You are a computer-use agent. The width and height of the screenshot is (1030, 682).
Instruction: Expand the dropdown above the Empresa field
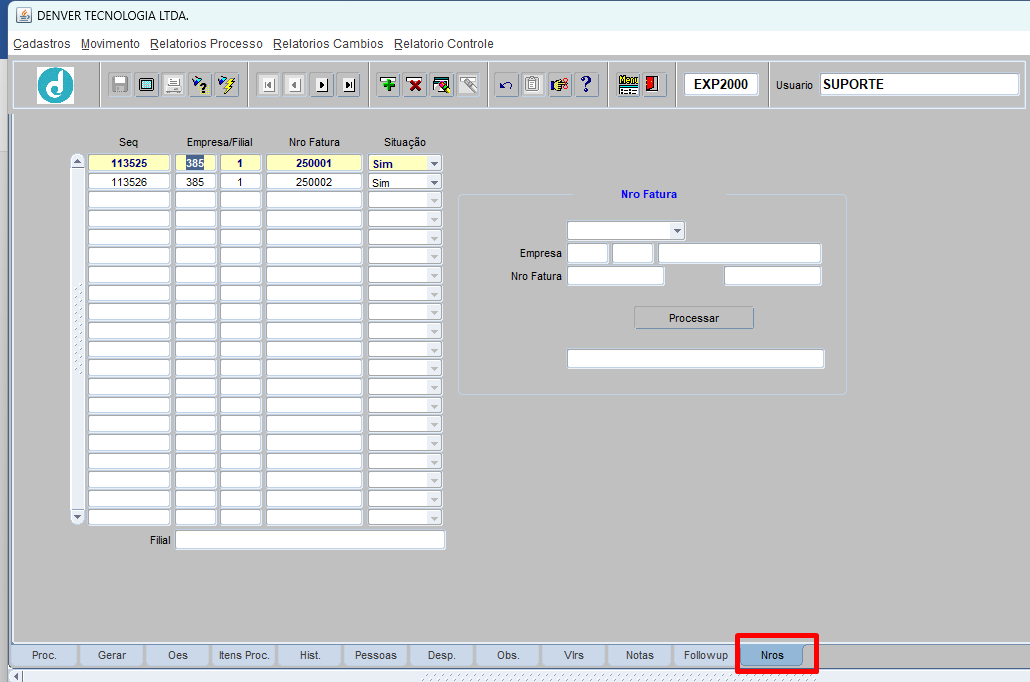[677, 231]
